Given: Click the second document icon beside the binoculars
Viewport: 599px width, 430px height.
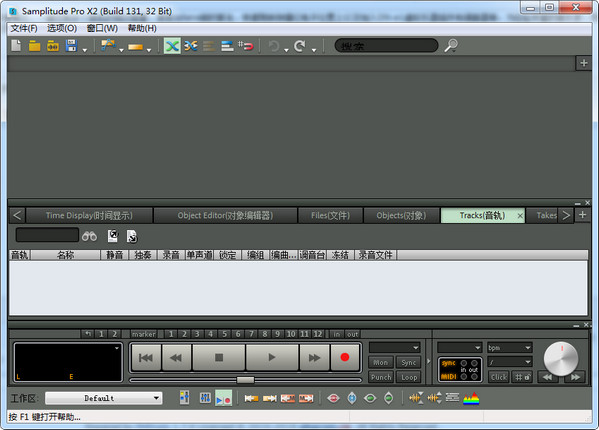Looking at the screenshot, I should 132,236.
